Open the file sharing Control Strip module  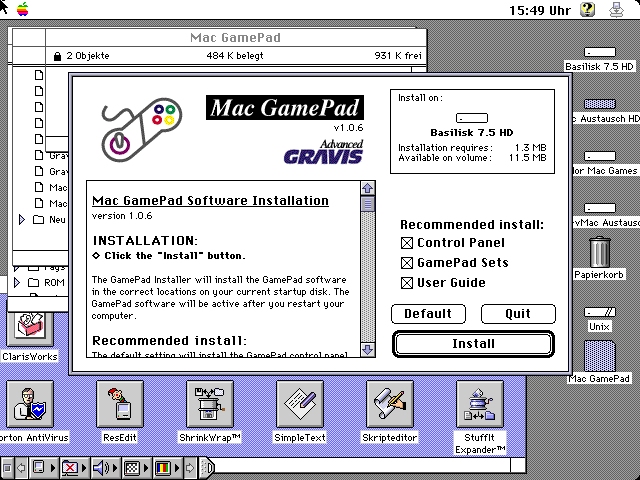pos(74,468)
